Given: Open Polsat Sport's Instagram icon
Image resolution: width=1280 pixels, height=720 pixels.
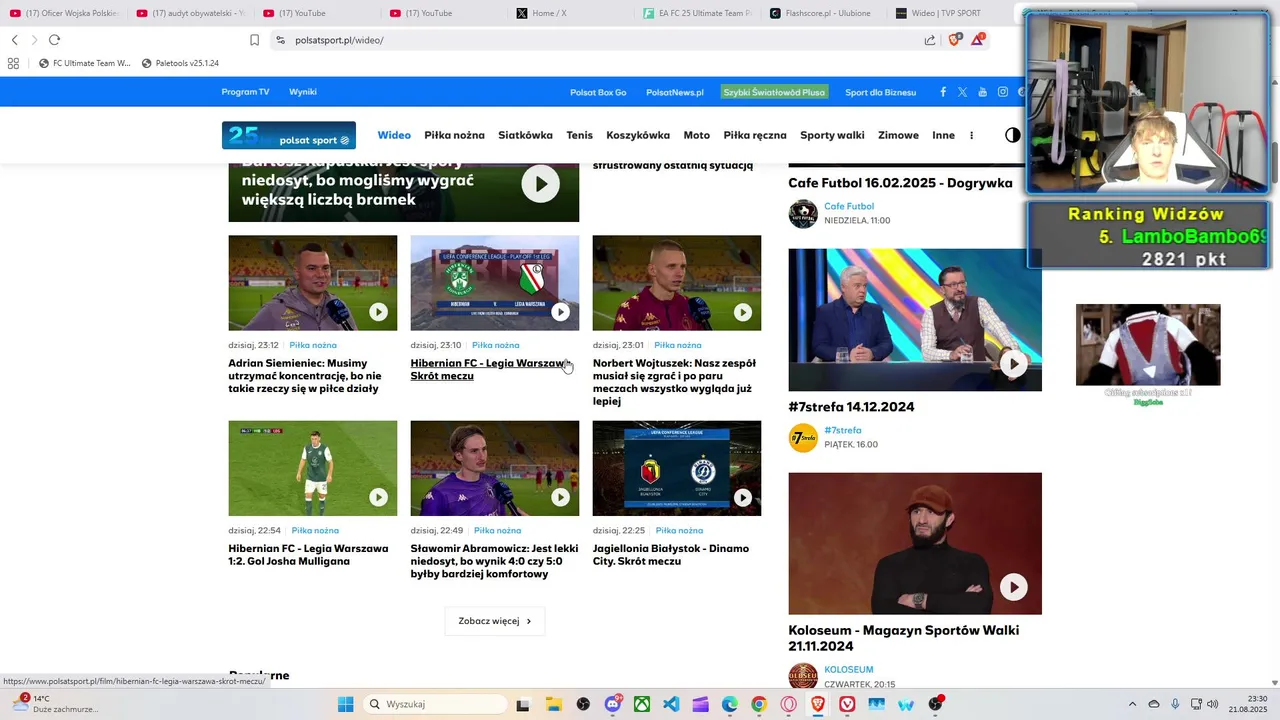Looking at the screenshot, I should pos(1002,92).
